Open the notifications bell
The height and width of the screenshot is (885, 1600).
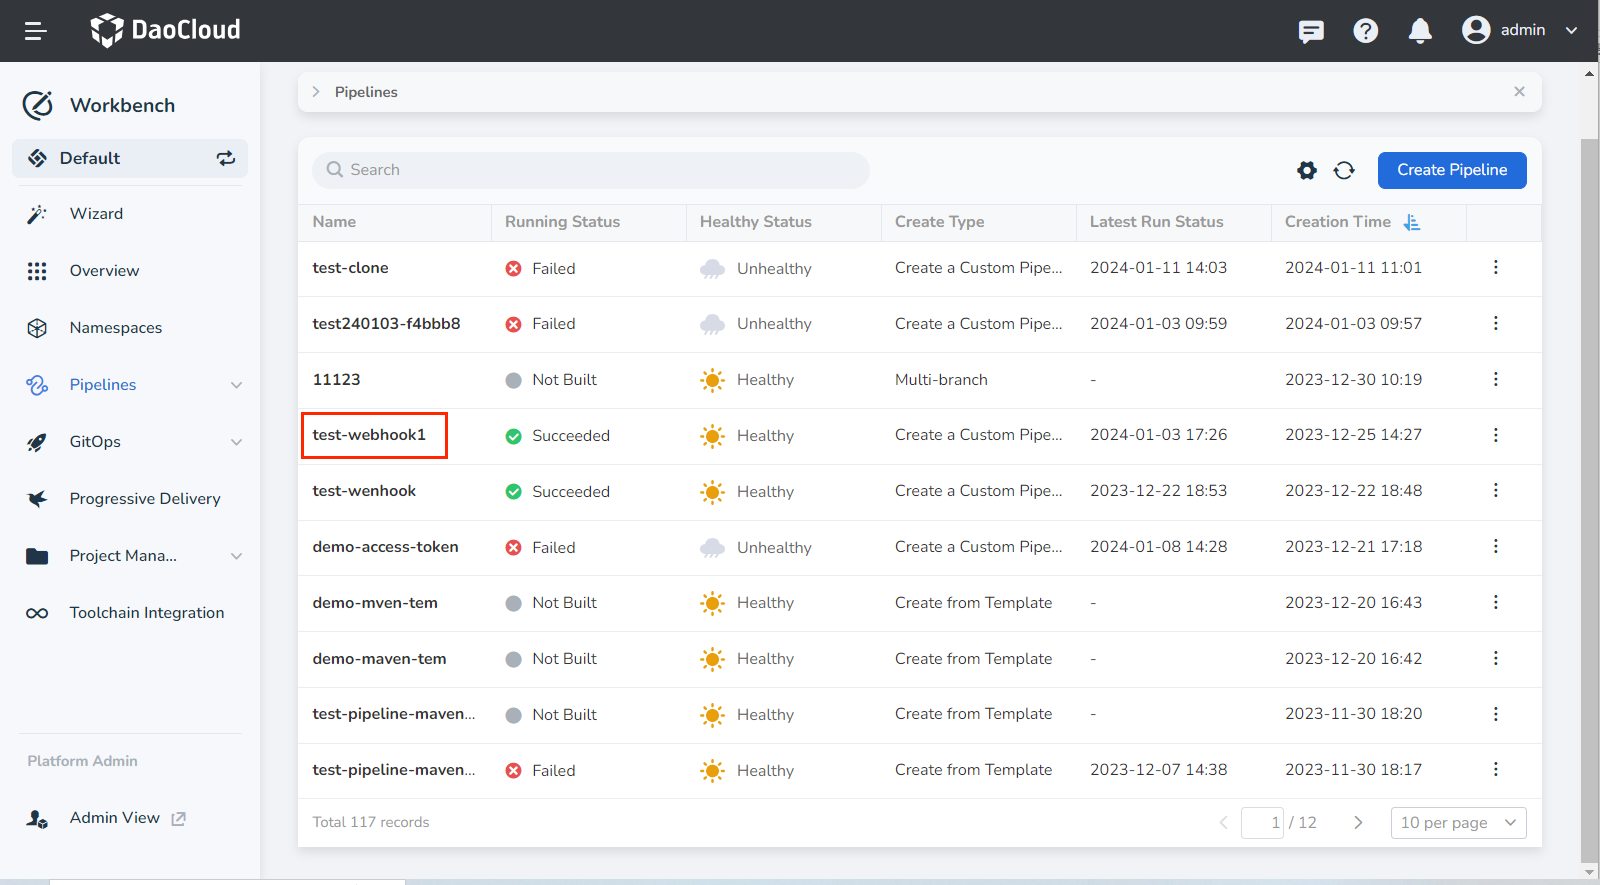click(1419, 31)
